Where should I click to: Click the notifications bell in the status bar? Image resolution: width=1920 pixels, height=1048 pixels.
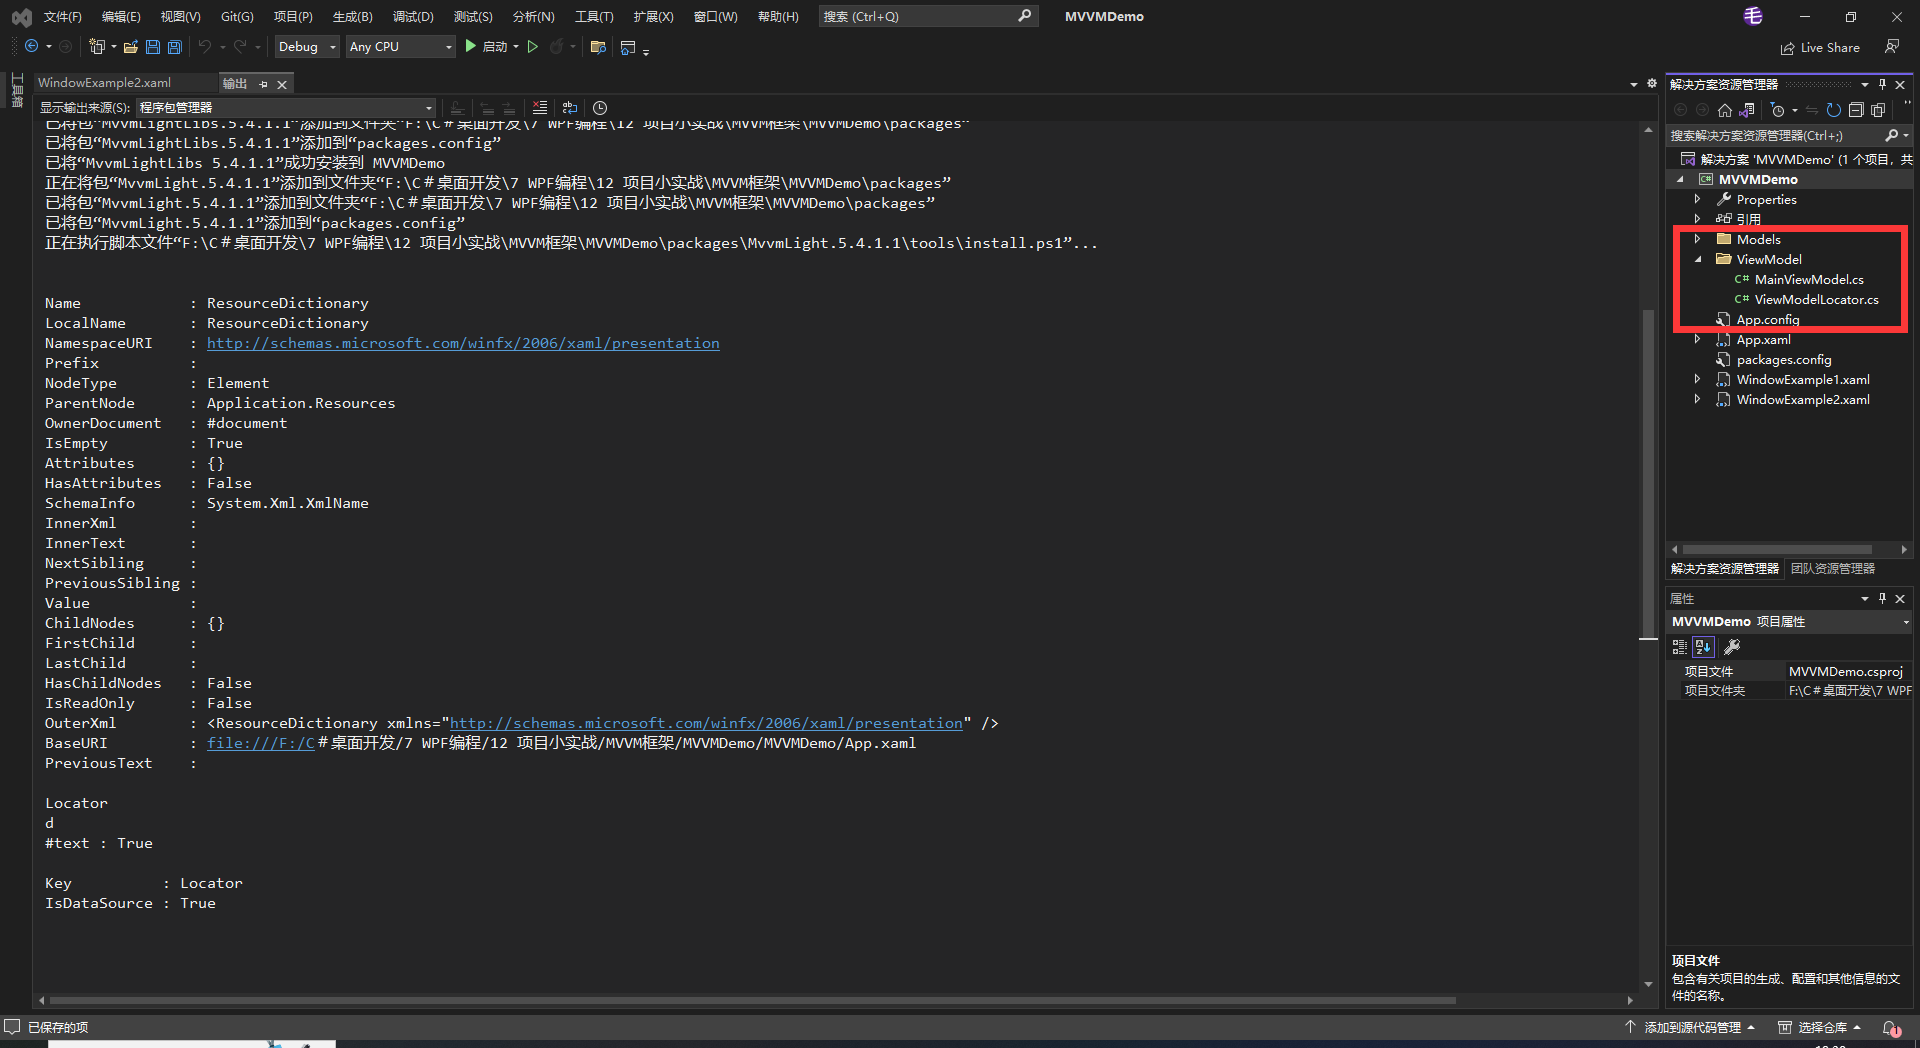tap(1891, 1027)
